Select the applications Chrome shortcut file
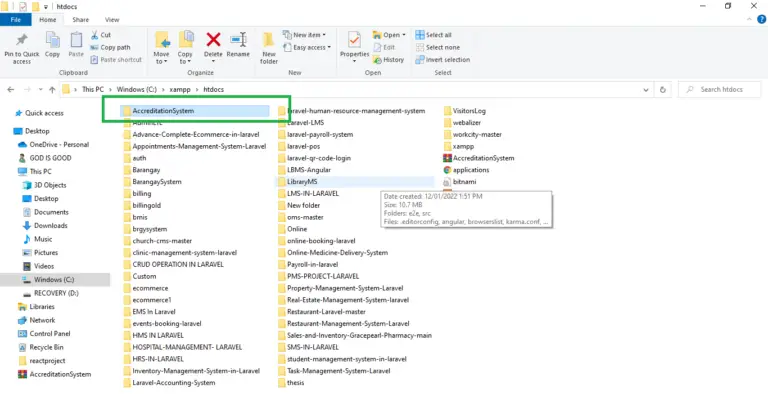Image resolution: width=768 pixels, height=394 pixels. [x=466, y=170]
